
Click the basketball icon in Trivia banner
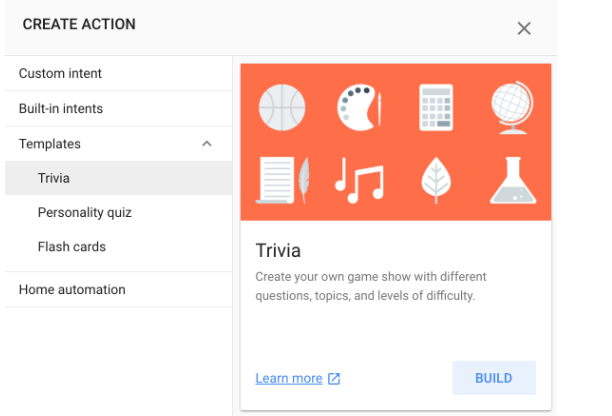pyautogui.click(x=282, y=107)
